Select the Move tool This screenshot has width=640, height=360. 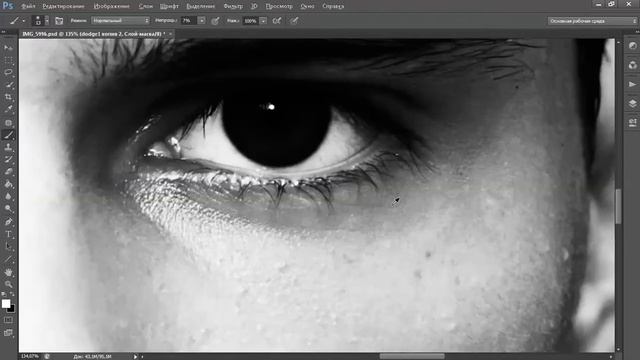coord(8,48)
